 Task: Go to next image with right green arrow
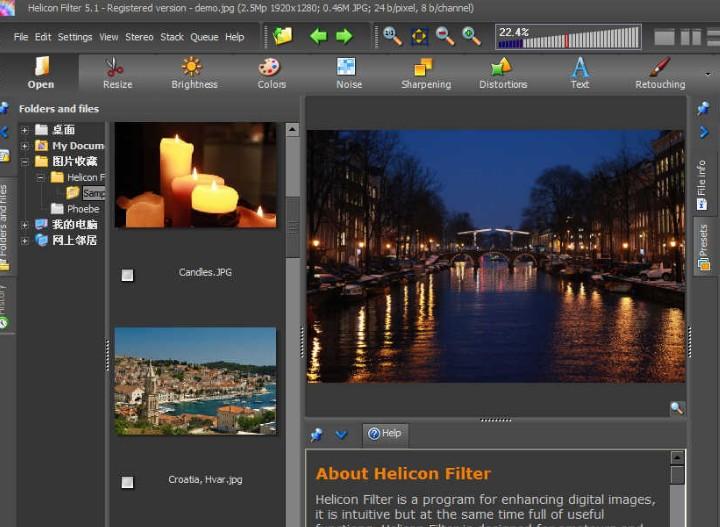click(x=344, y=36)
